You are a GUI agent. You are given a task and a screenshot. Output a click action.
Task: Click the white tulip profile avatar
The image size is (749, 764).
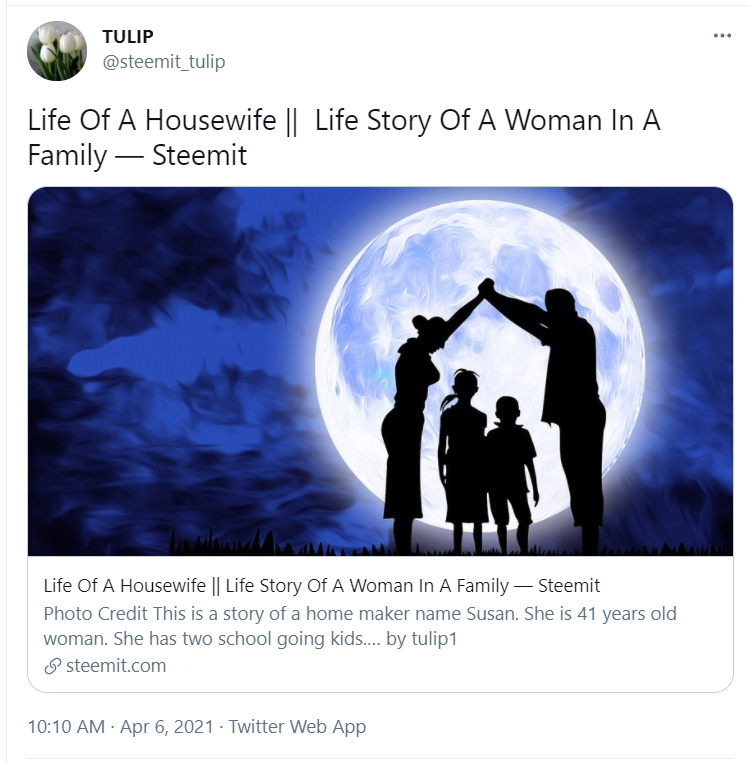click(57, 51)
